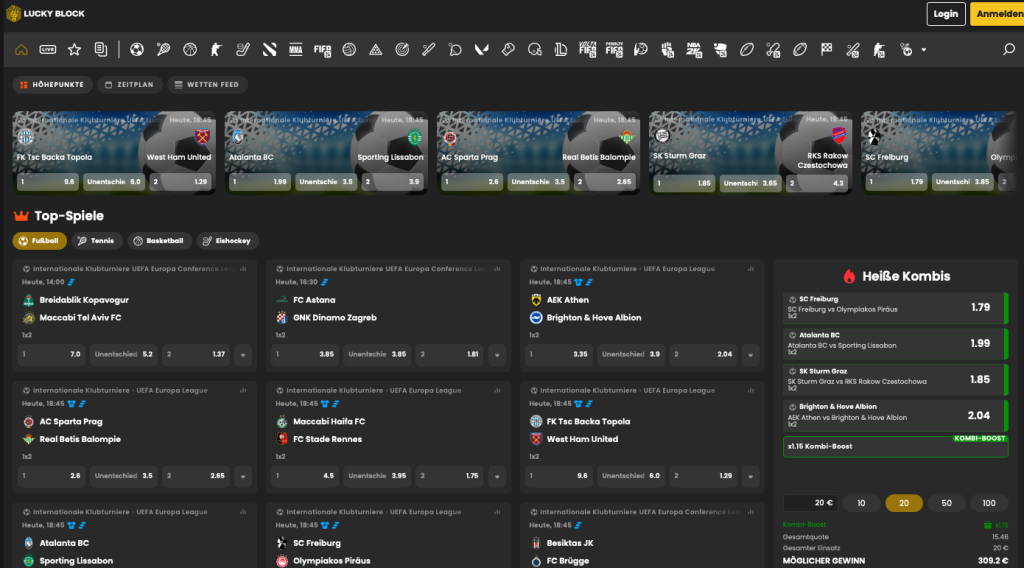Choose the 50 stake chip
Image resolution: width=1024 pixels, height=568 pixels.
[946, 503]
